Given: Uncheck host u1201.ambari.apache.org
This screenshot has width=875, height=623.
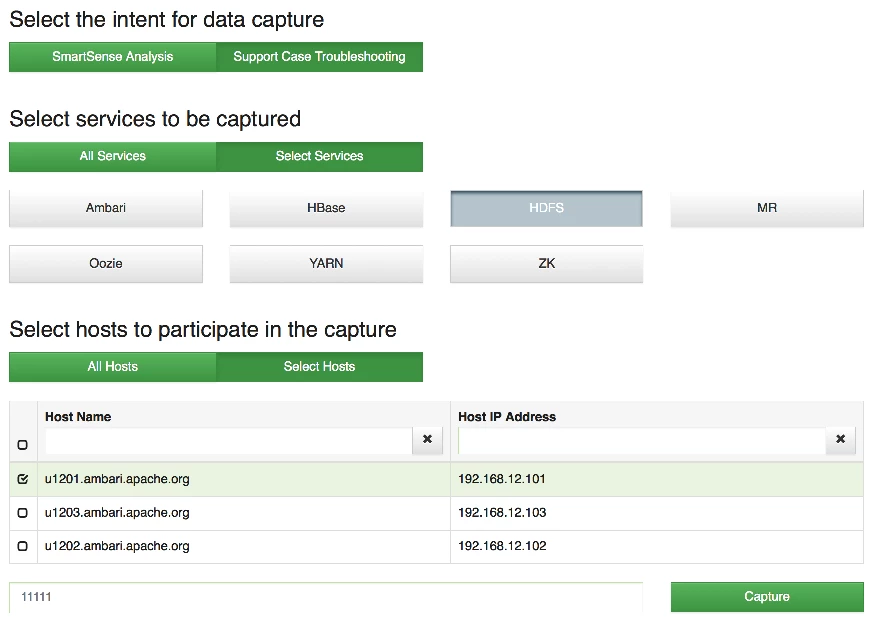Looking at the screenshot, I should [x=23, y=479].
